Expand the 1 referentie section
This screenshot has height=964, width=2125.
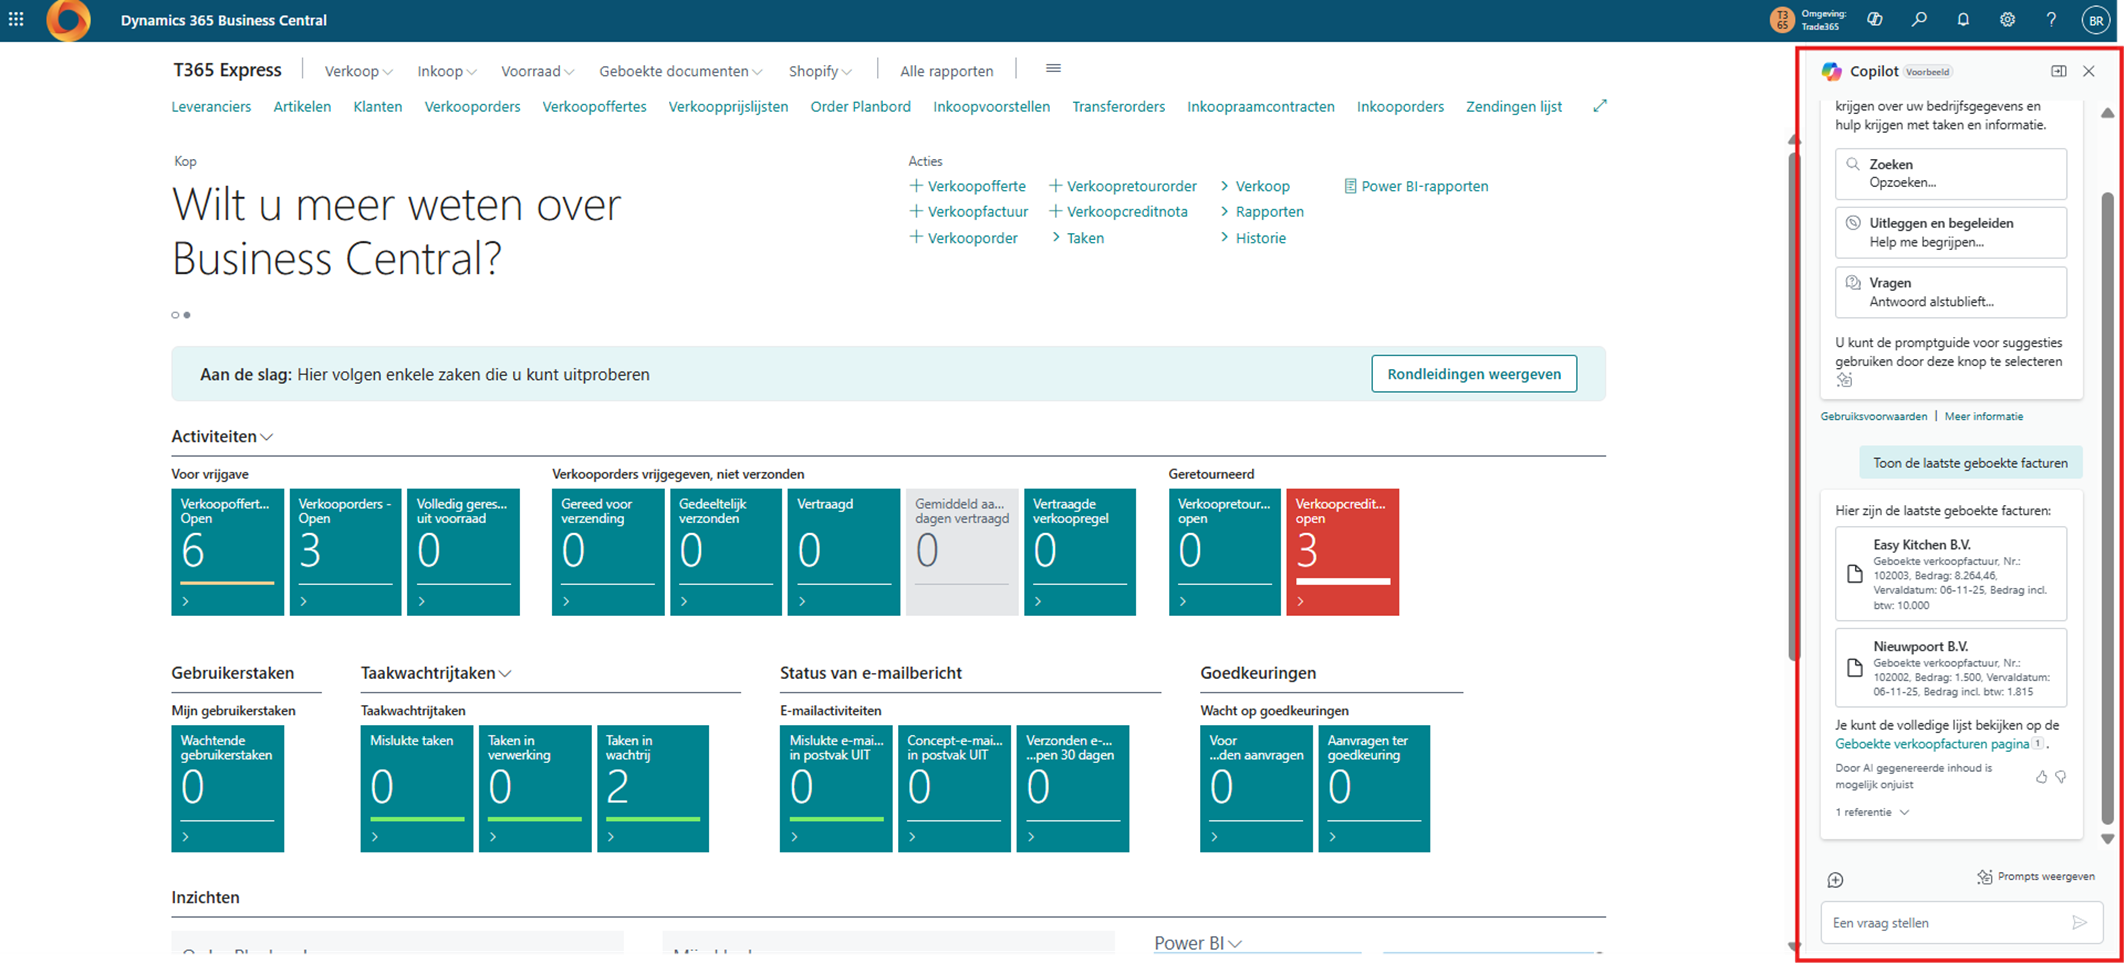point(1872,812)
